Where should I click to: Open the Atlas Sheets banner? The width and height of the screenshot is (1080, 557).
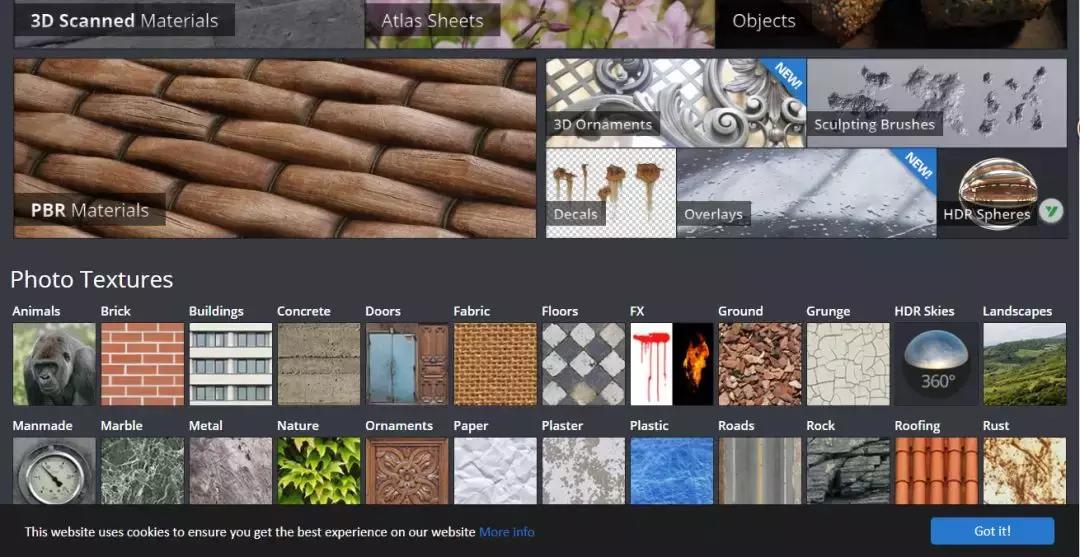coord(540,24)
